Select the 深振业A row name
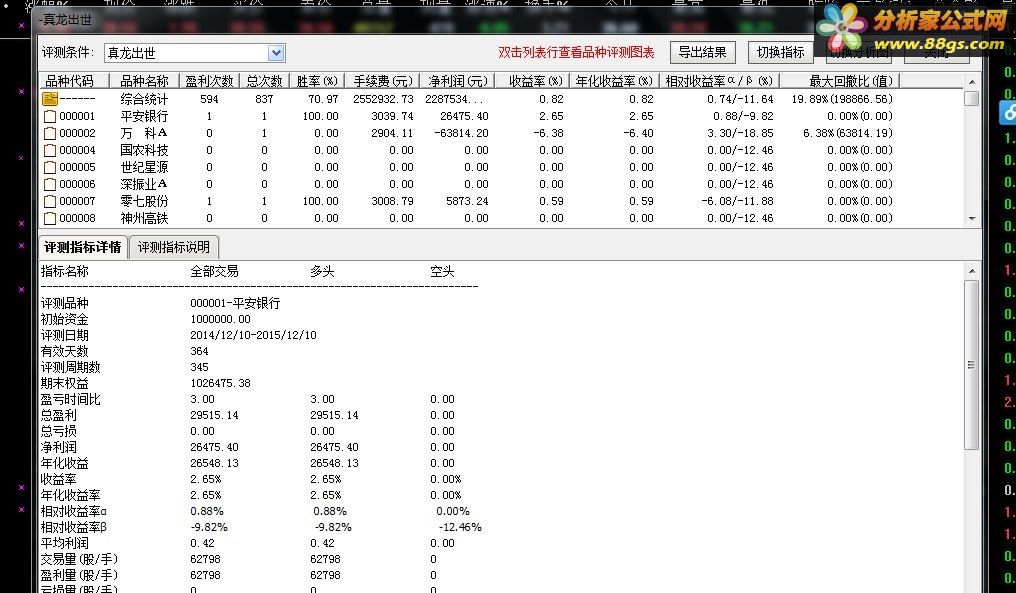Viewport: 1016px width, 593px height. click(144, 184)
